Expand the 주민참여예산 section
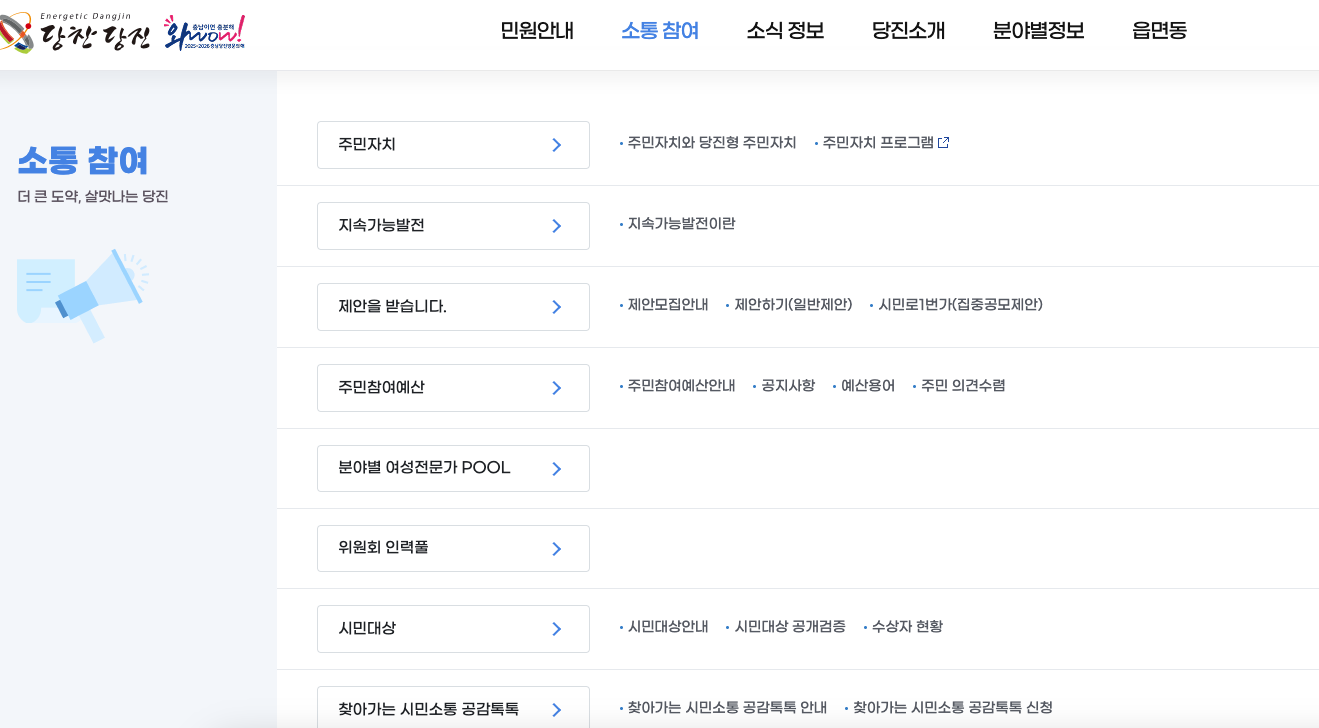Image resolution: width=1319 pixels, height=728 pixels. pos(453,387)
